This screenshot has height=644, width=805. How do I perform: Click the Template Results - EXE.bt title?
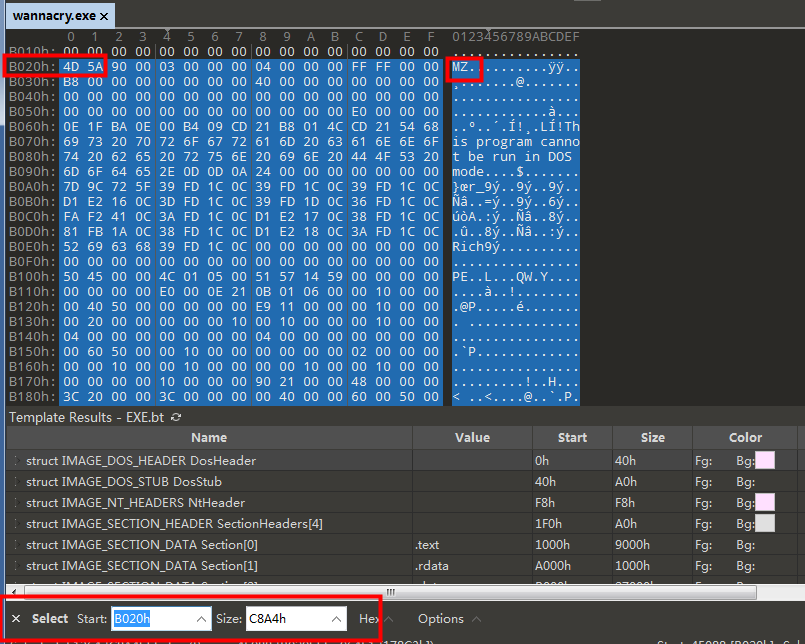tap(86, 417)
